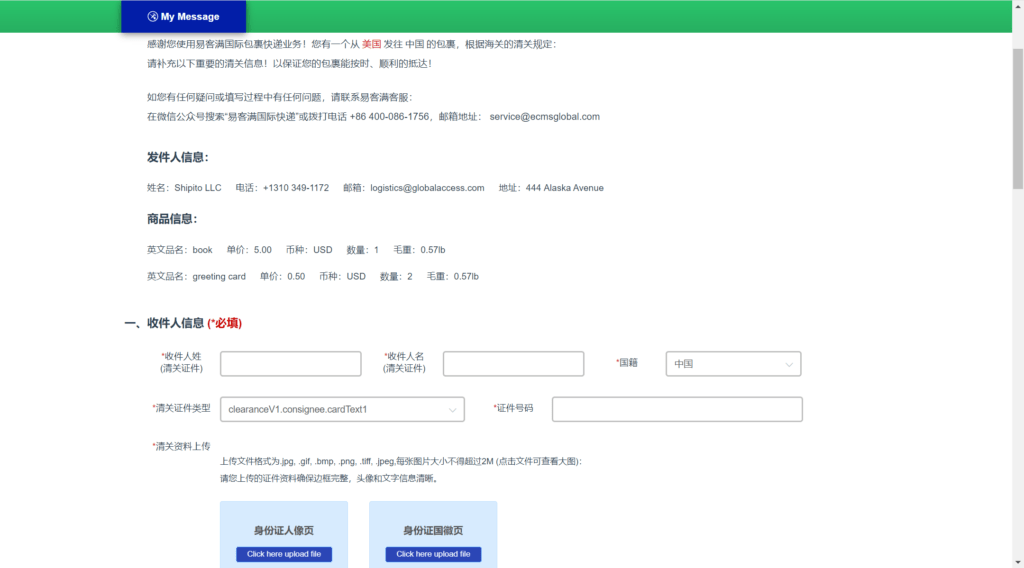The width and height of the screenshot is (1024, 568).
Task: Expand the 清关证件类型 dropdown
Action: 342,409
